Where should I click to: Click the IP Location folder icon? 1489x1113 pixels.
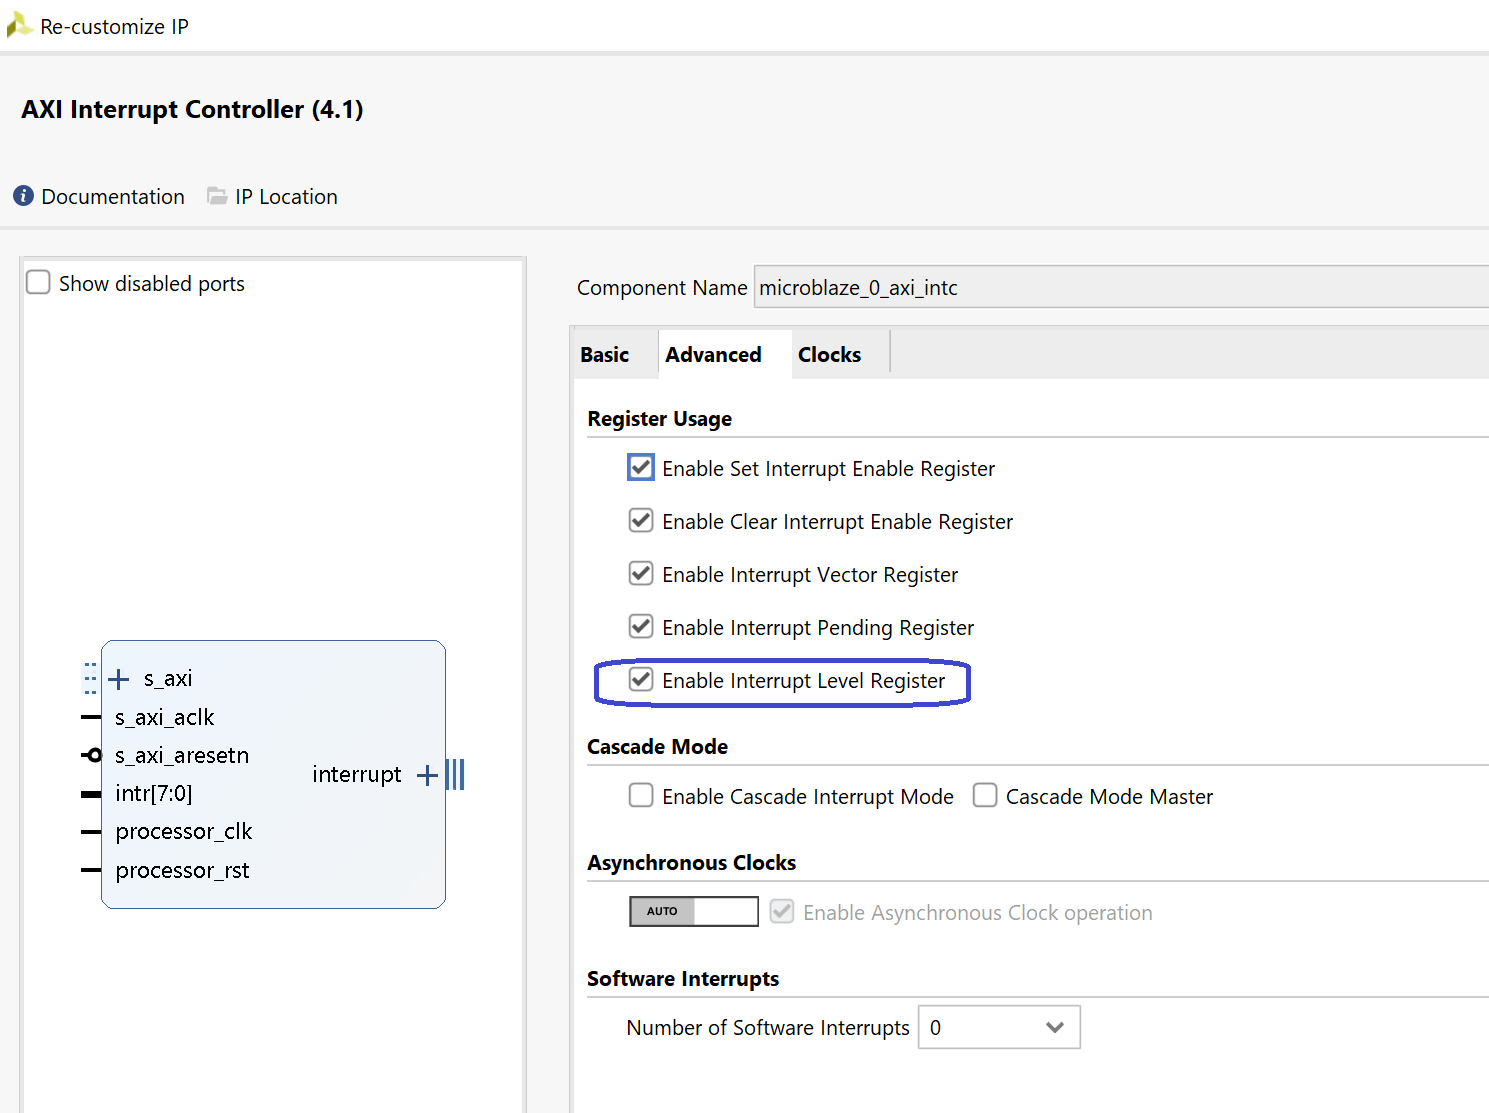217,196
